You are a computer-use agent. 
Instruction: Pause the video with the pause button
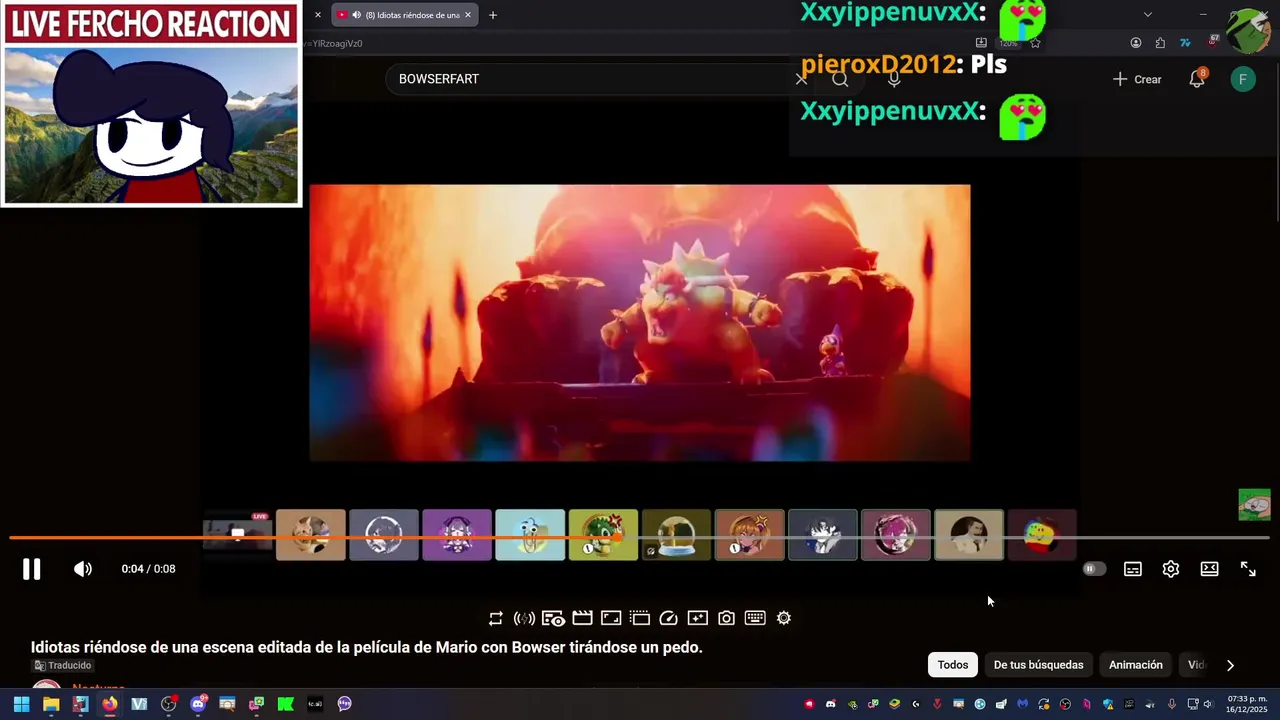click(x=32, y=569)
